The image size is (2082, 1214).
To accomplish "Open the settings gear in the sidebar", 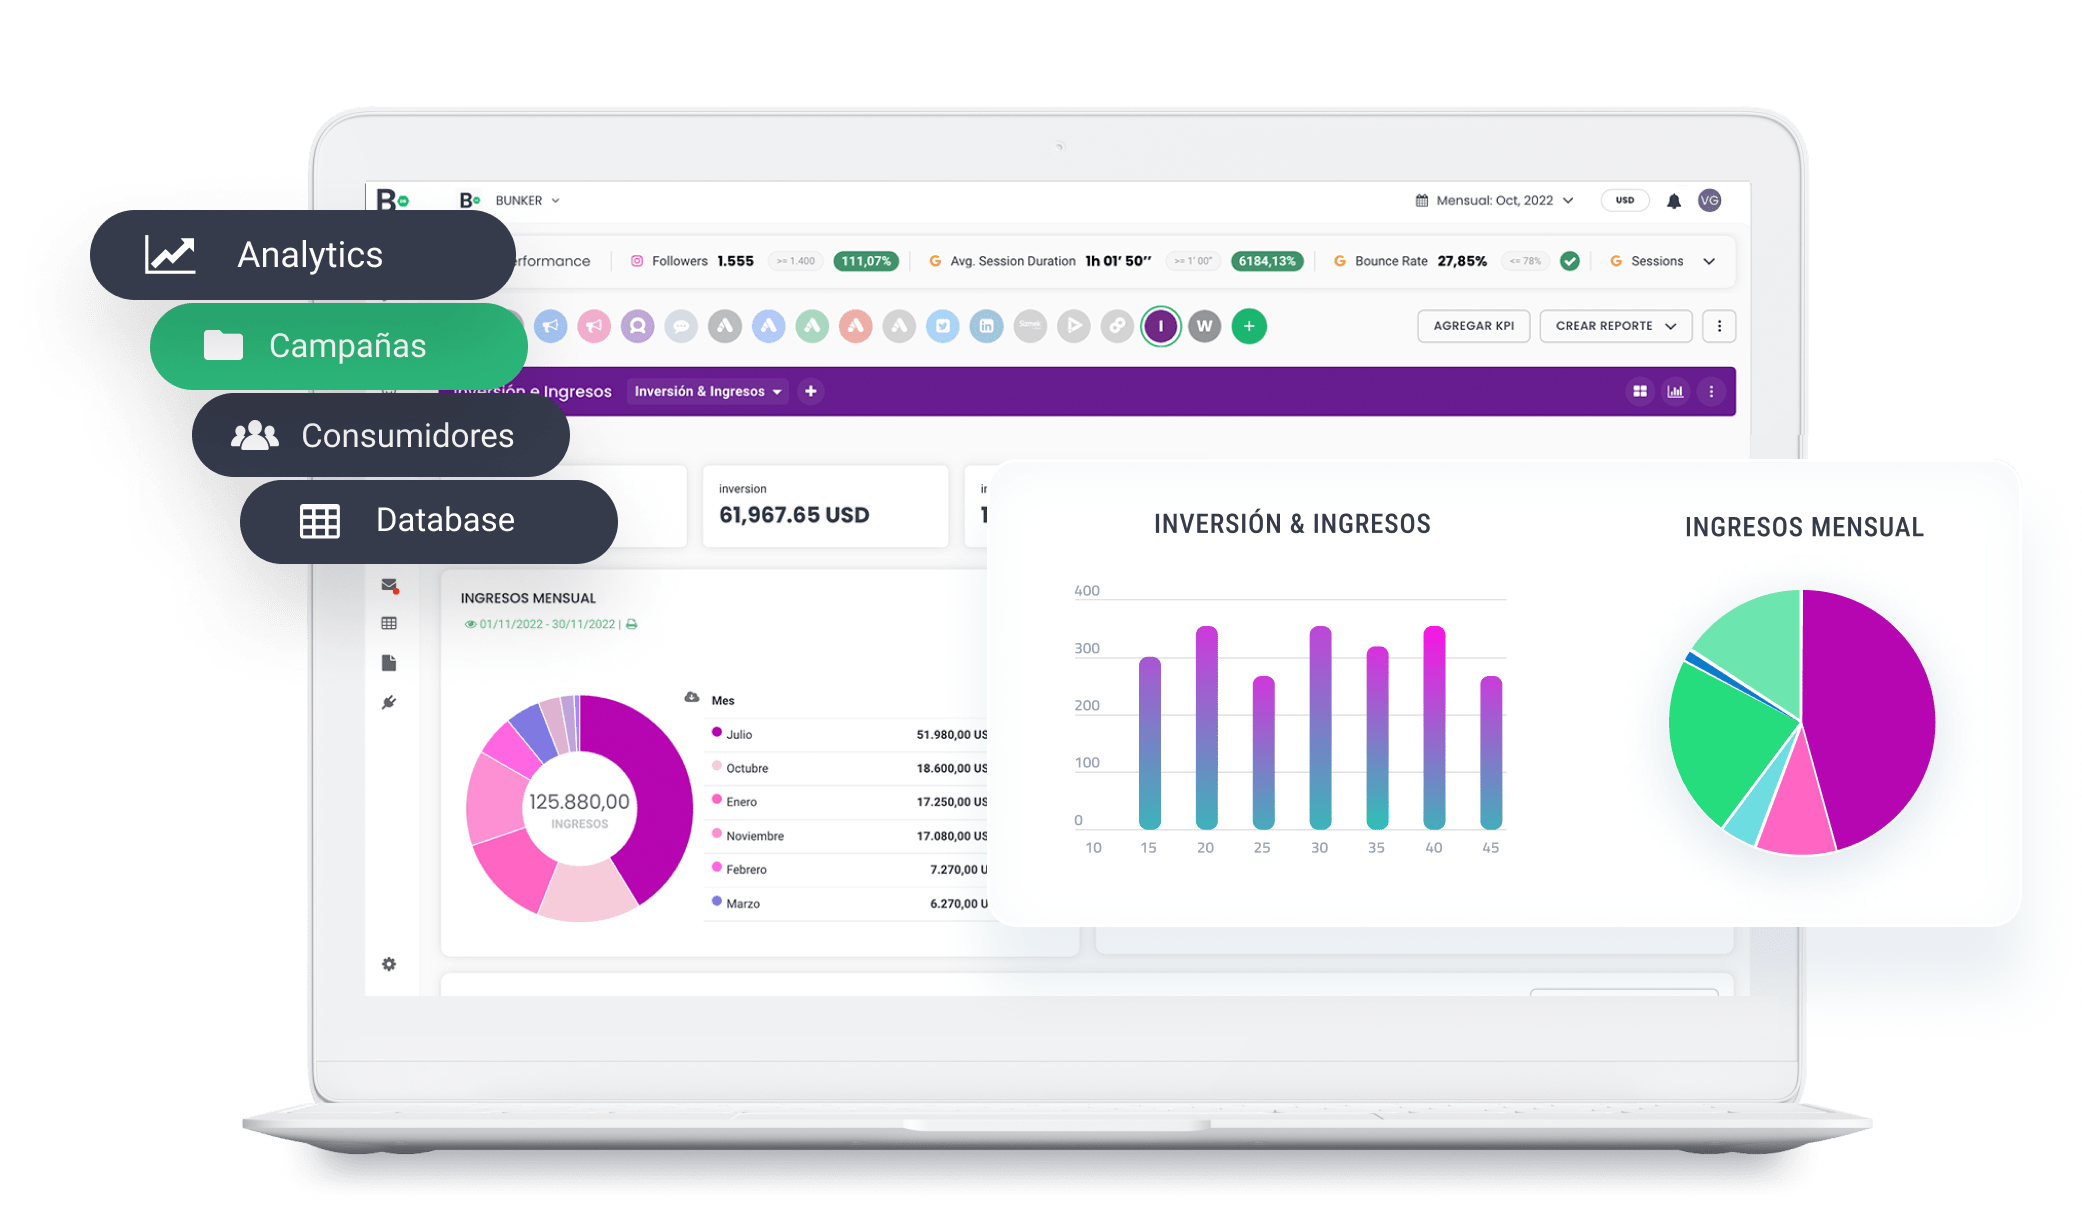I will click(x=390, y=964).
